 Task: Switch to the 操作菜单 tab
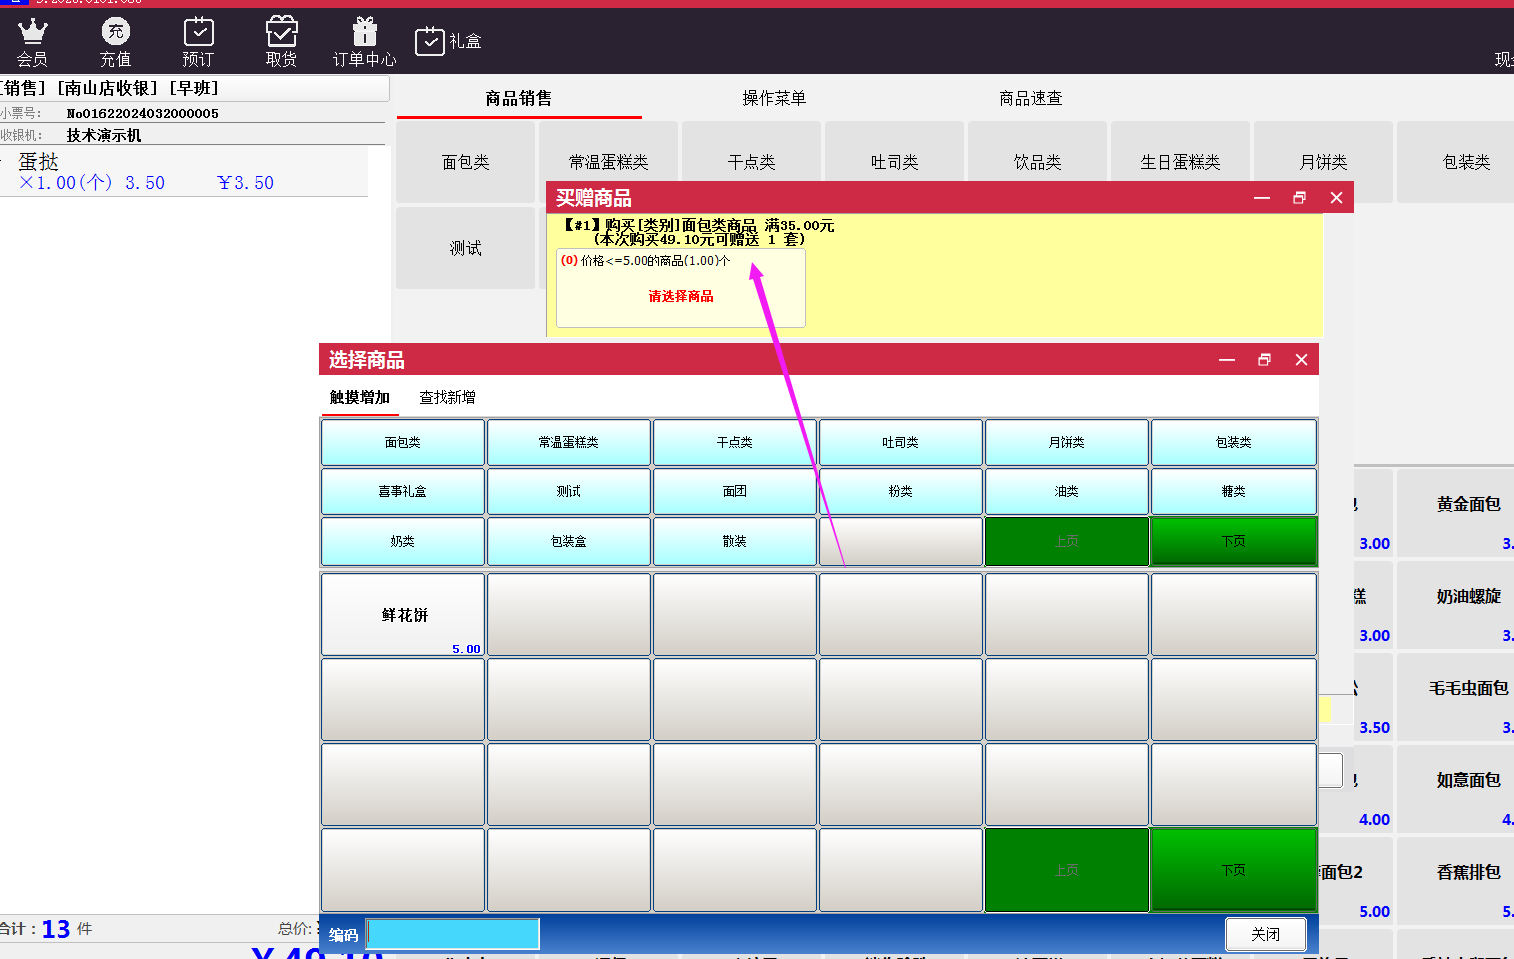coord(774,98)
